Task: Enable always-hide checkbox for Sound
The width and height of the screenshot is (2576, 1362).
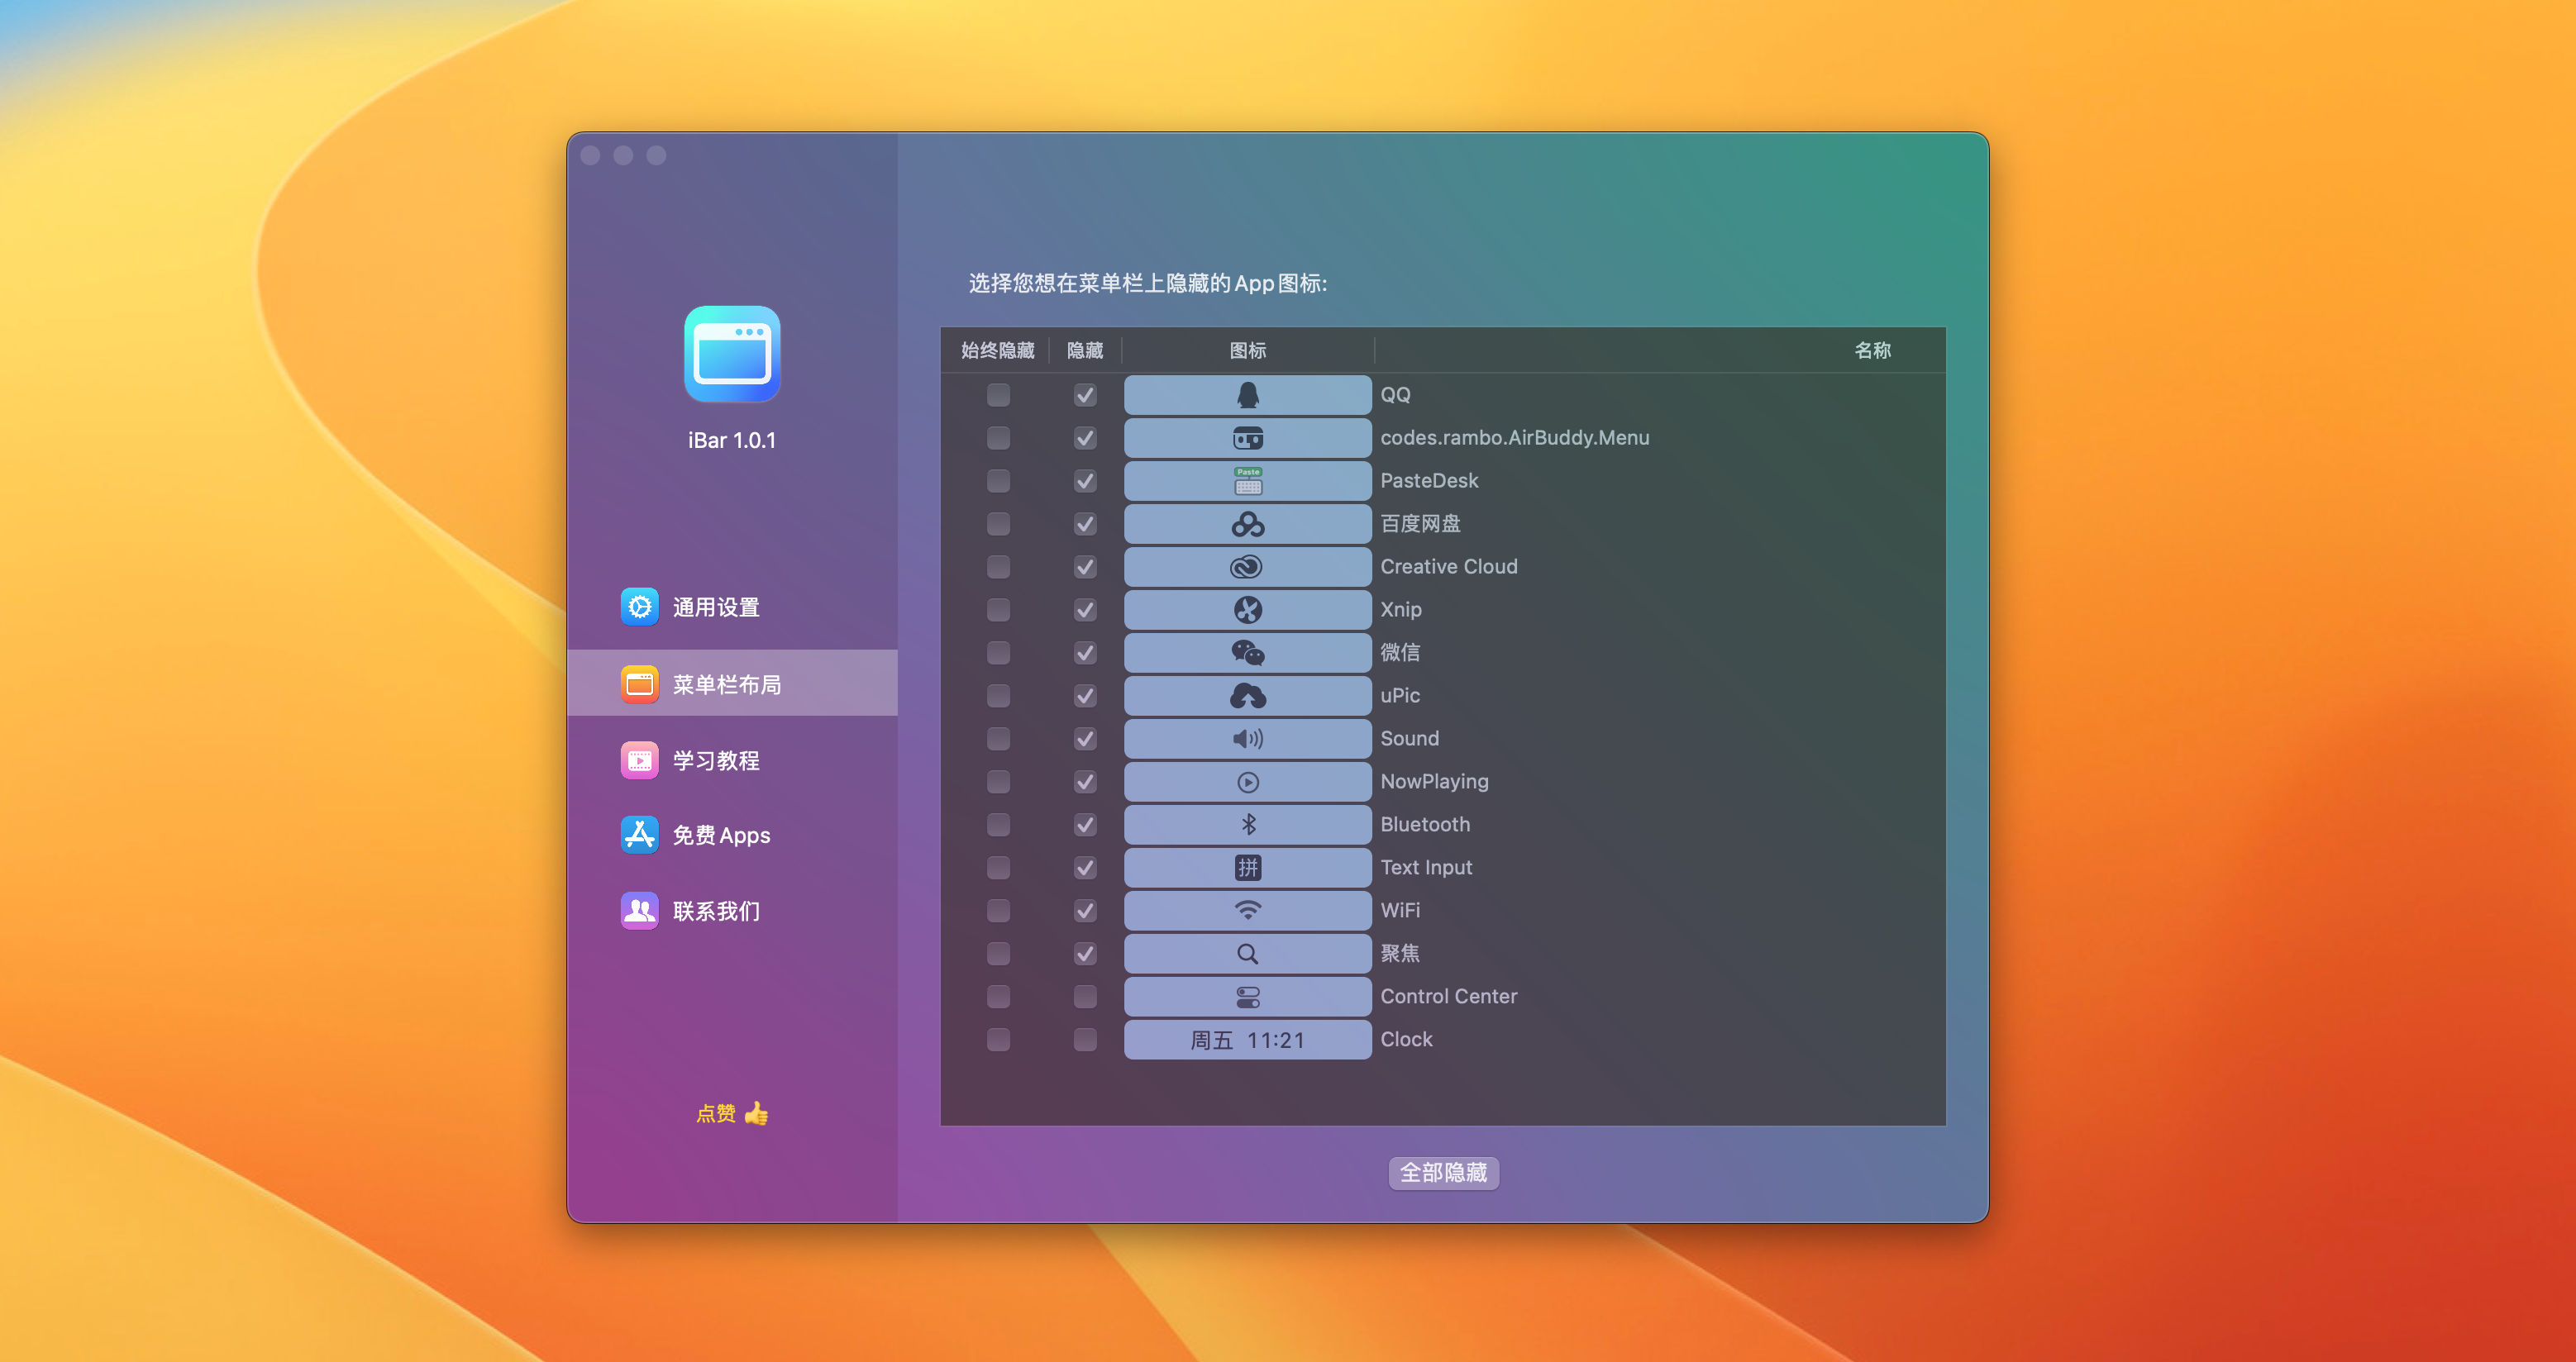Action: pos(998,739)
